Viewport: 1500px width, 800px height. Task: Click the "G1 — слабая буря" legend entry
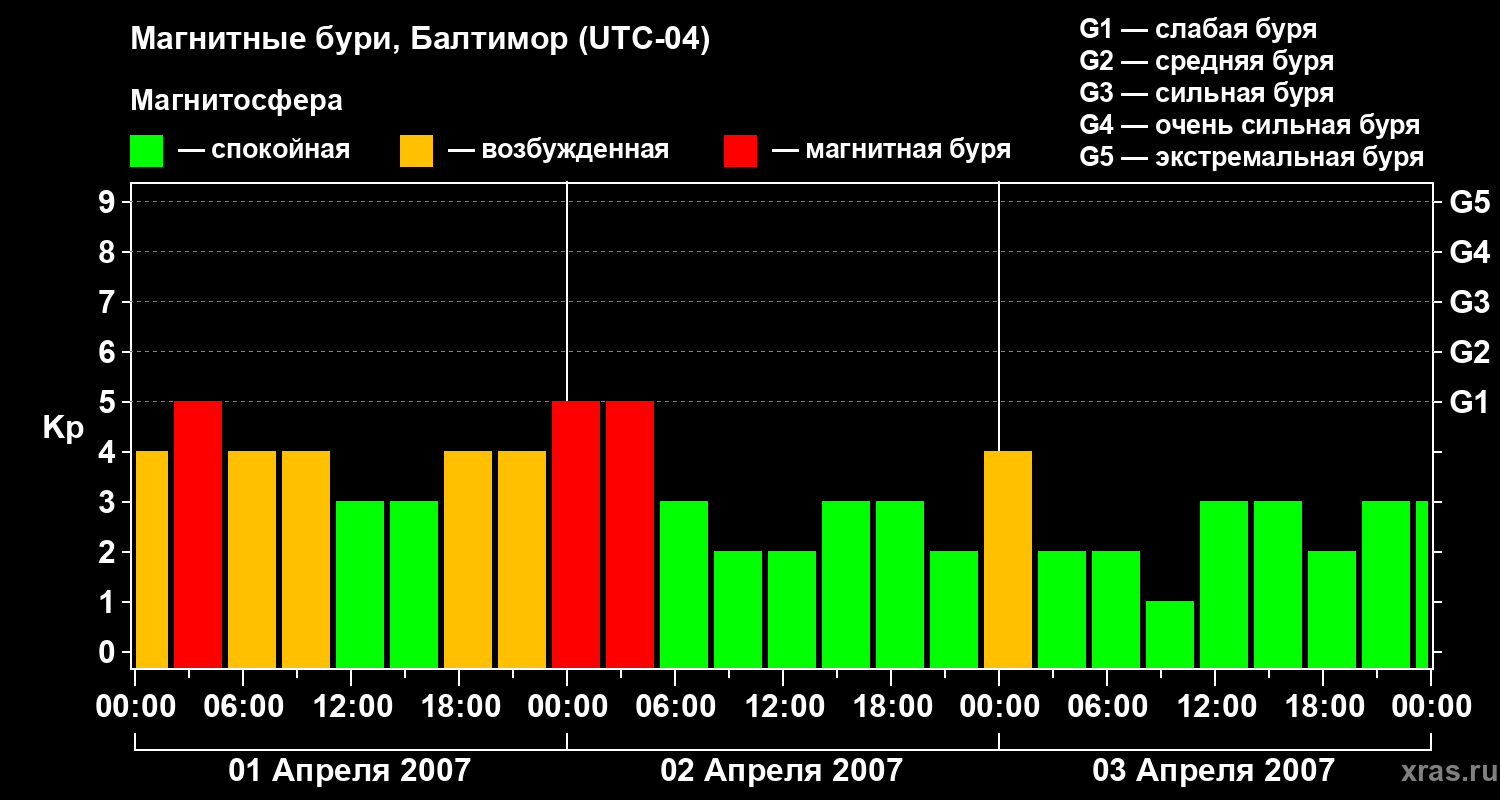pyautogui.click(x=1198, y=29)
